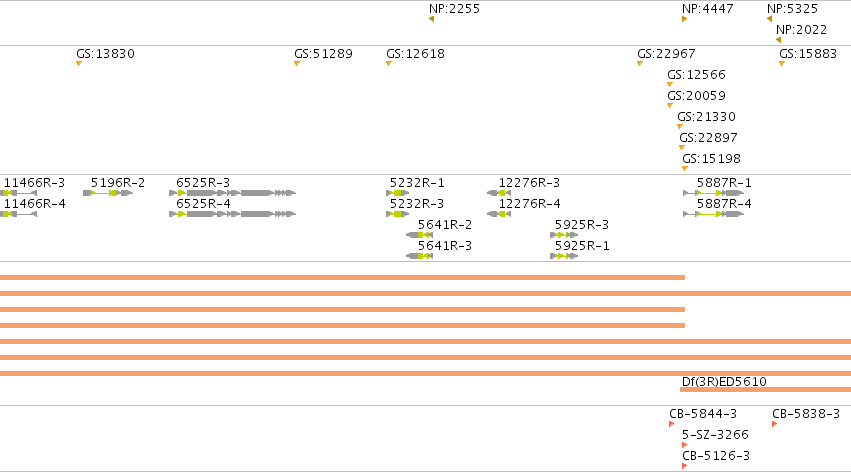The height and width of the screenshot is (472, 851).
Task: Click the 5196R-2 text label
Action: point(118,183)
